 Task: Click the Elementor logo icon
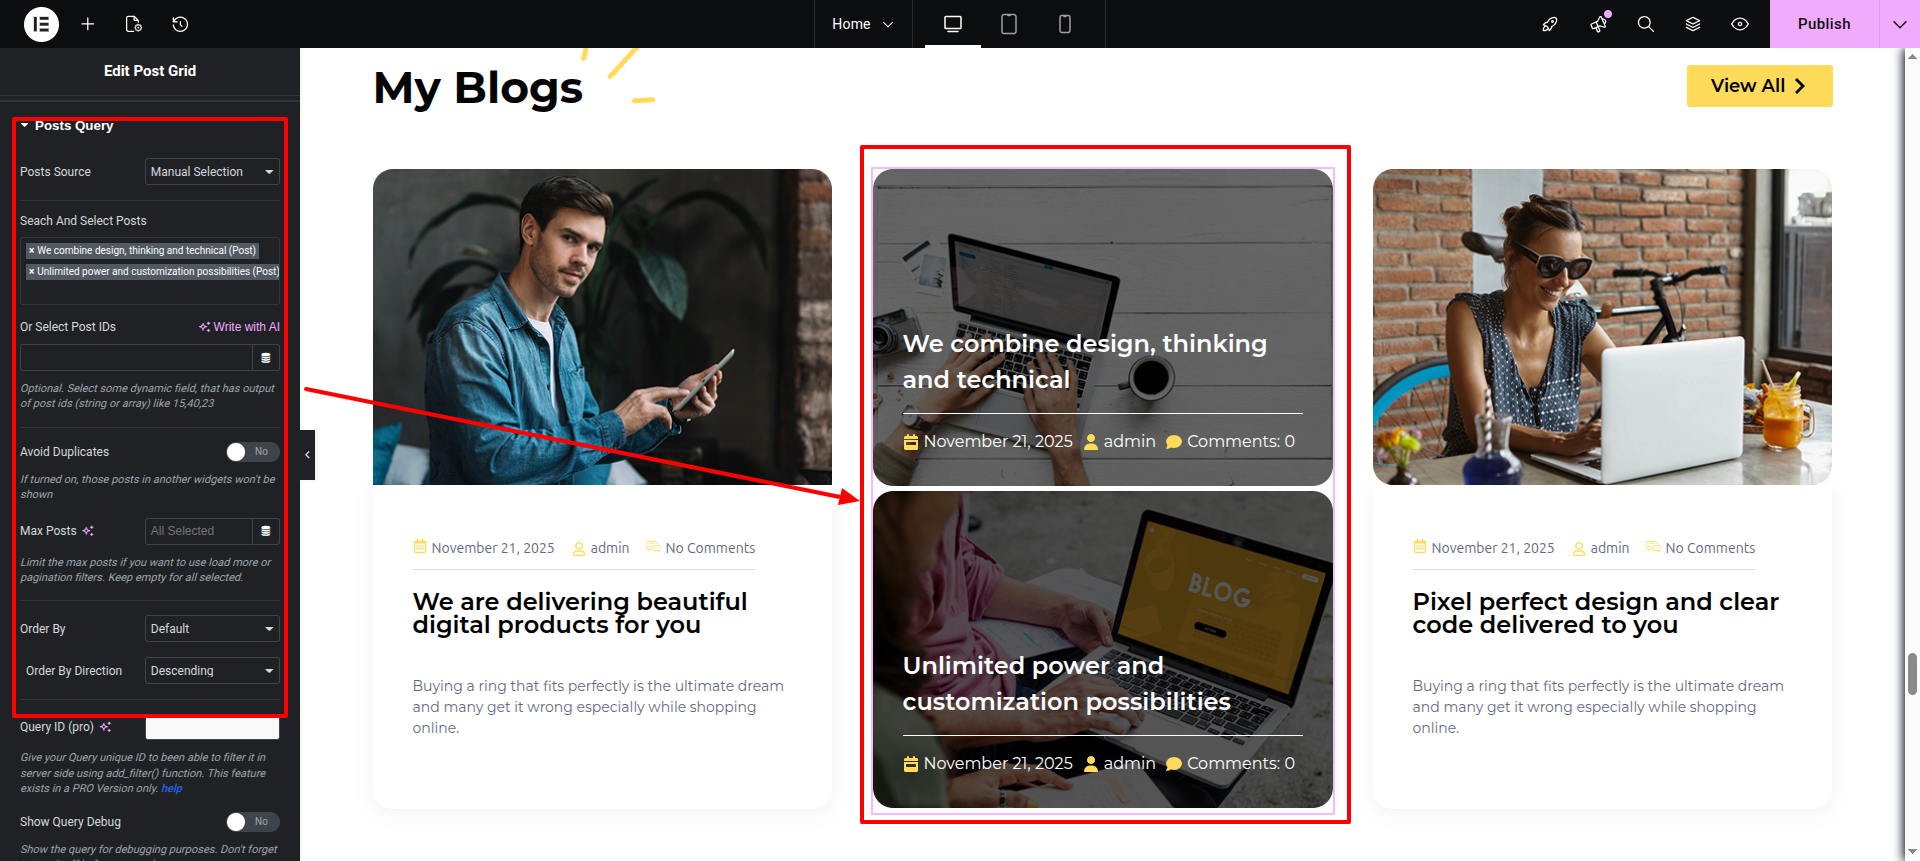(x=41, y=24)
